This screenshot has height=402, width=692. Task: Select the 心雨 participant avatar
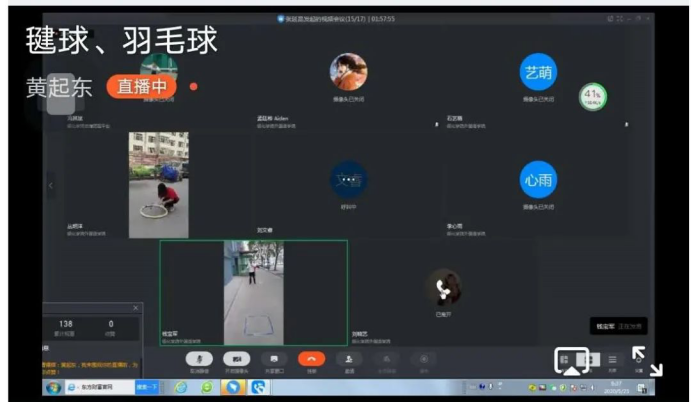tap(538, 180)
